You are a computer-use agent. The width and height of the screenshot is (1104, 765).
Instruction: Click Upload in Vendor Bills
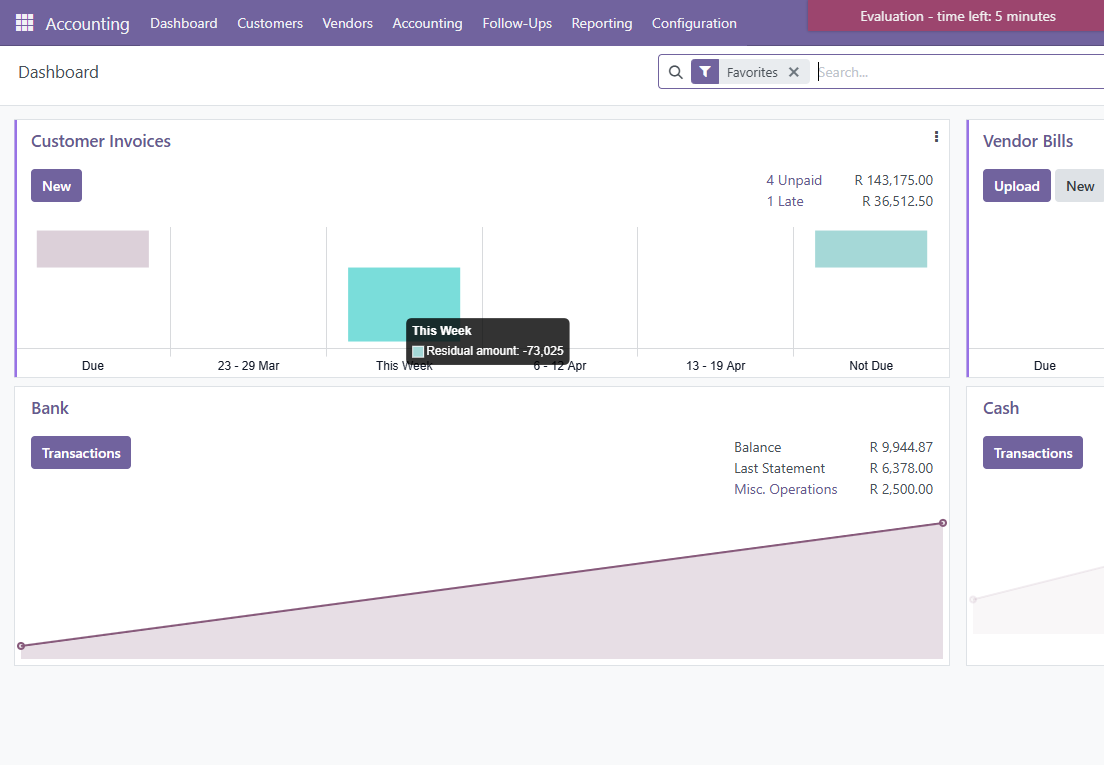click(x=1017, y=186)
